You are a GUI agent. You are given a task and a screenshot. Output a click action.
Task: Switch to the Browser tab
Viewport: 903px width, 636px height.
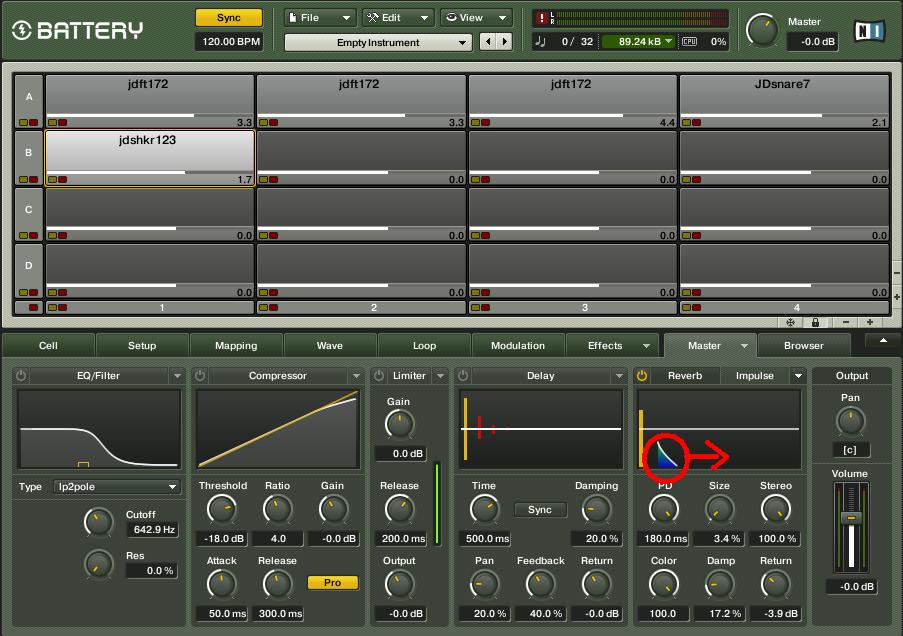tap(804, 346)
